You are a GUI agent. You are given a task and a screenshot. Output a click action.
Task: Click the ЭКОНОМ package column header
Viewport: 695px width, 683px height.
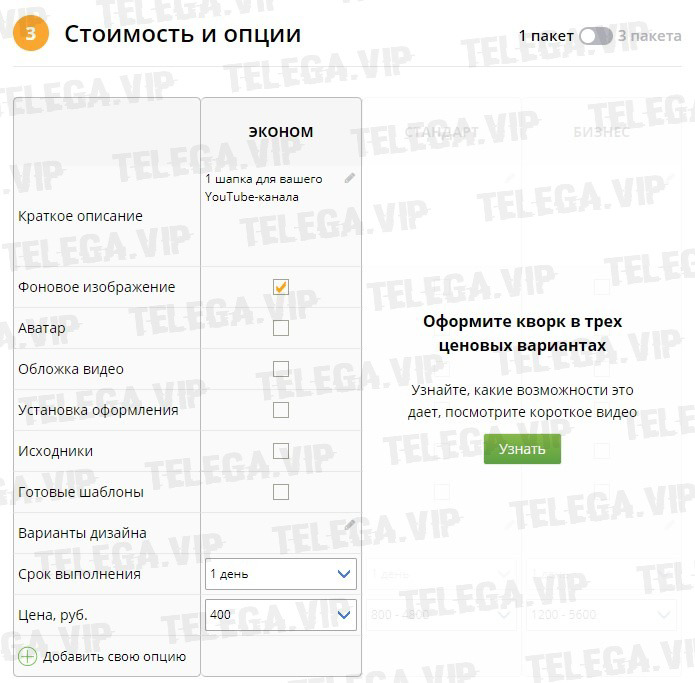[281, 132]
